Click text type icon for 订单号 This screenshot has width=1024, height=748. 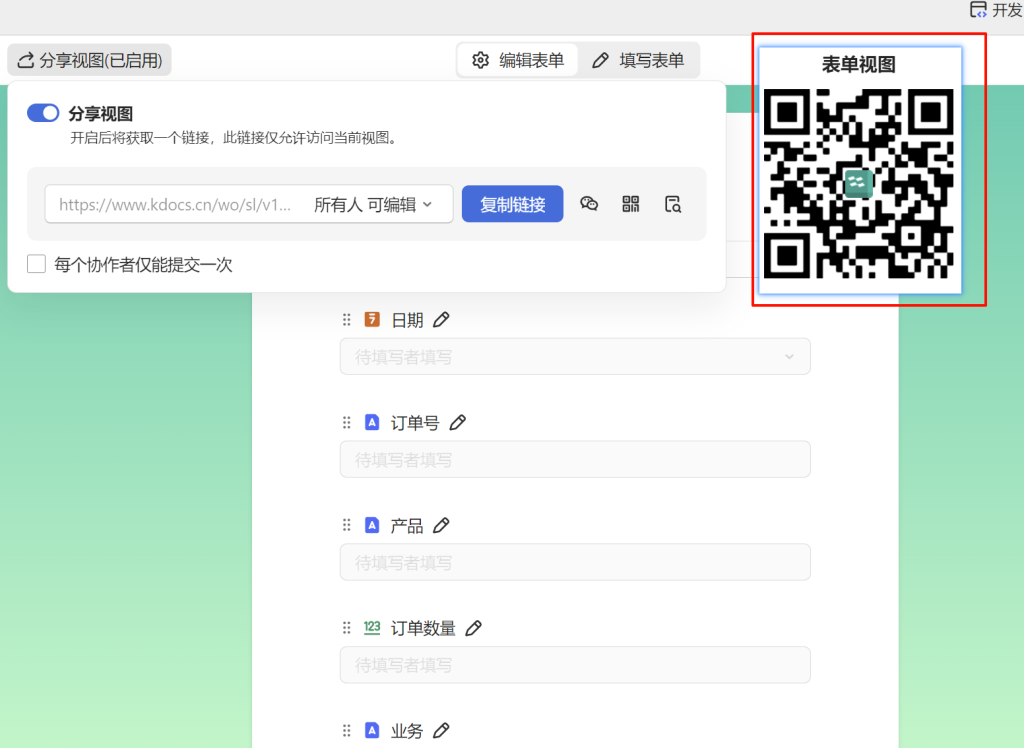click(372, 422)
